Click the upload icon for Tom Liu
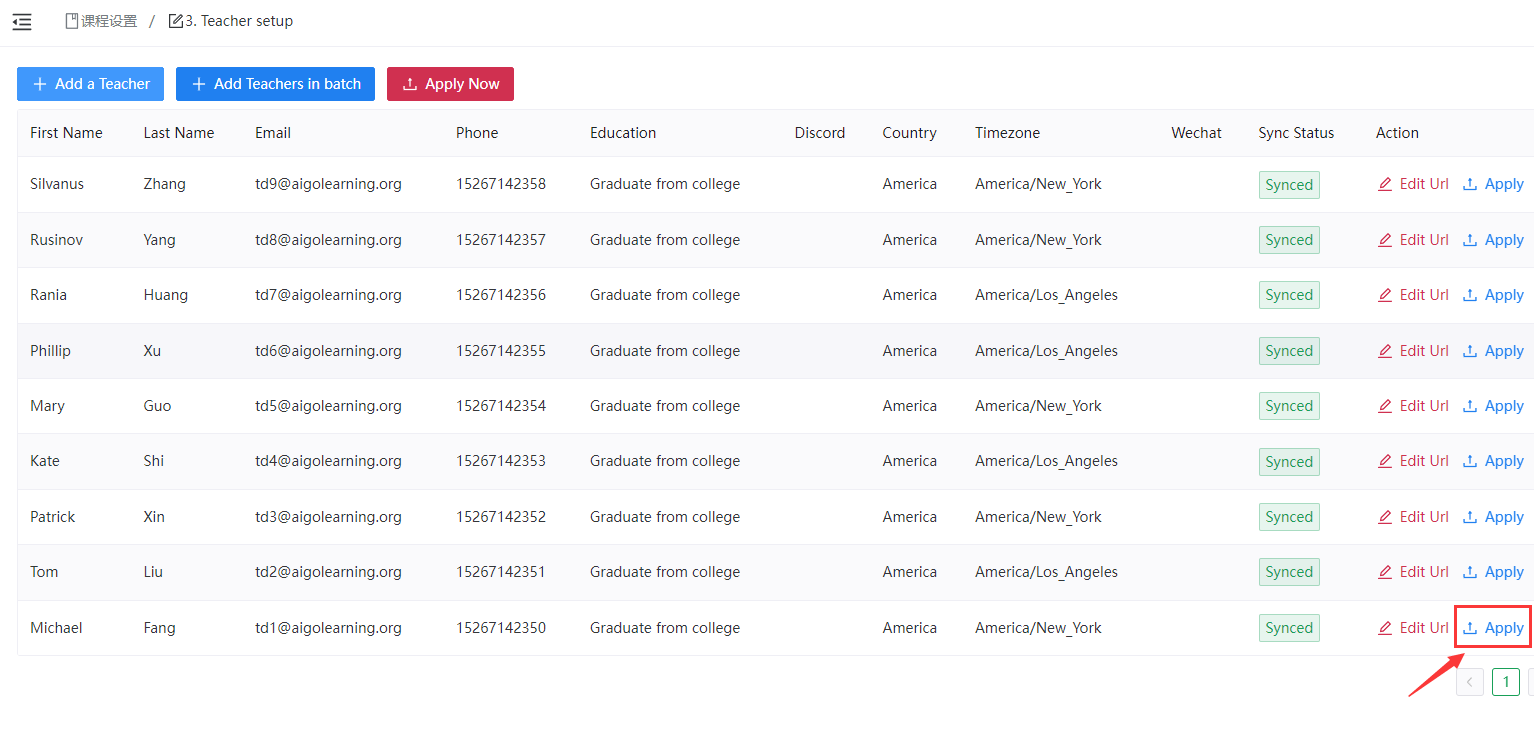The image size is (1534, 733). tap(1470, 572)
